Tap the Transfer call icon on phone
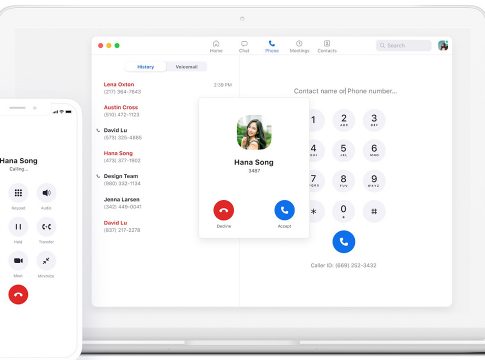Image resolution: width=485 pixels, height=360 pixels. pos(46,227)
